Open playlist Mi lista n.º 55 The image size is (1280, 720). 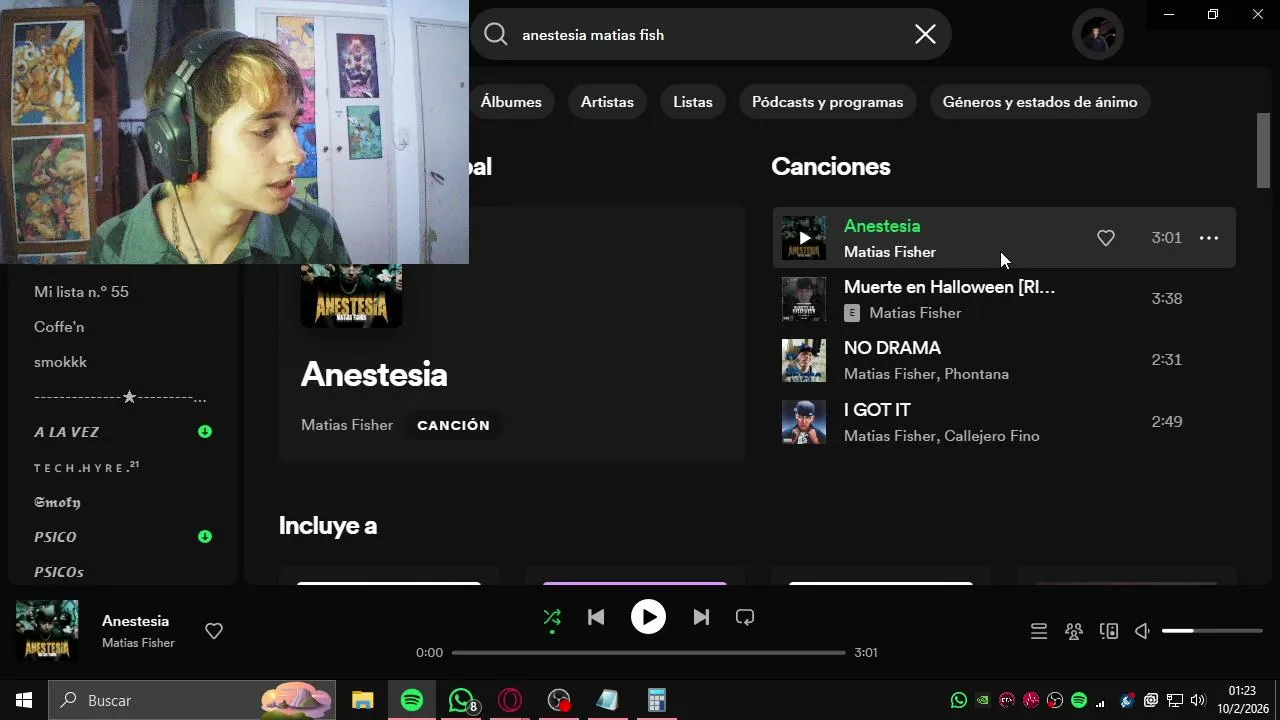point(81,292)
